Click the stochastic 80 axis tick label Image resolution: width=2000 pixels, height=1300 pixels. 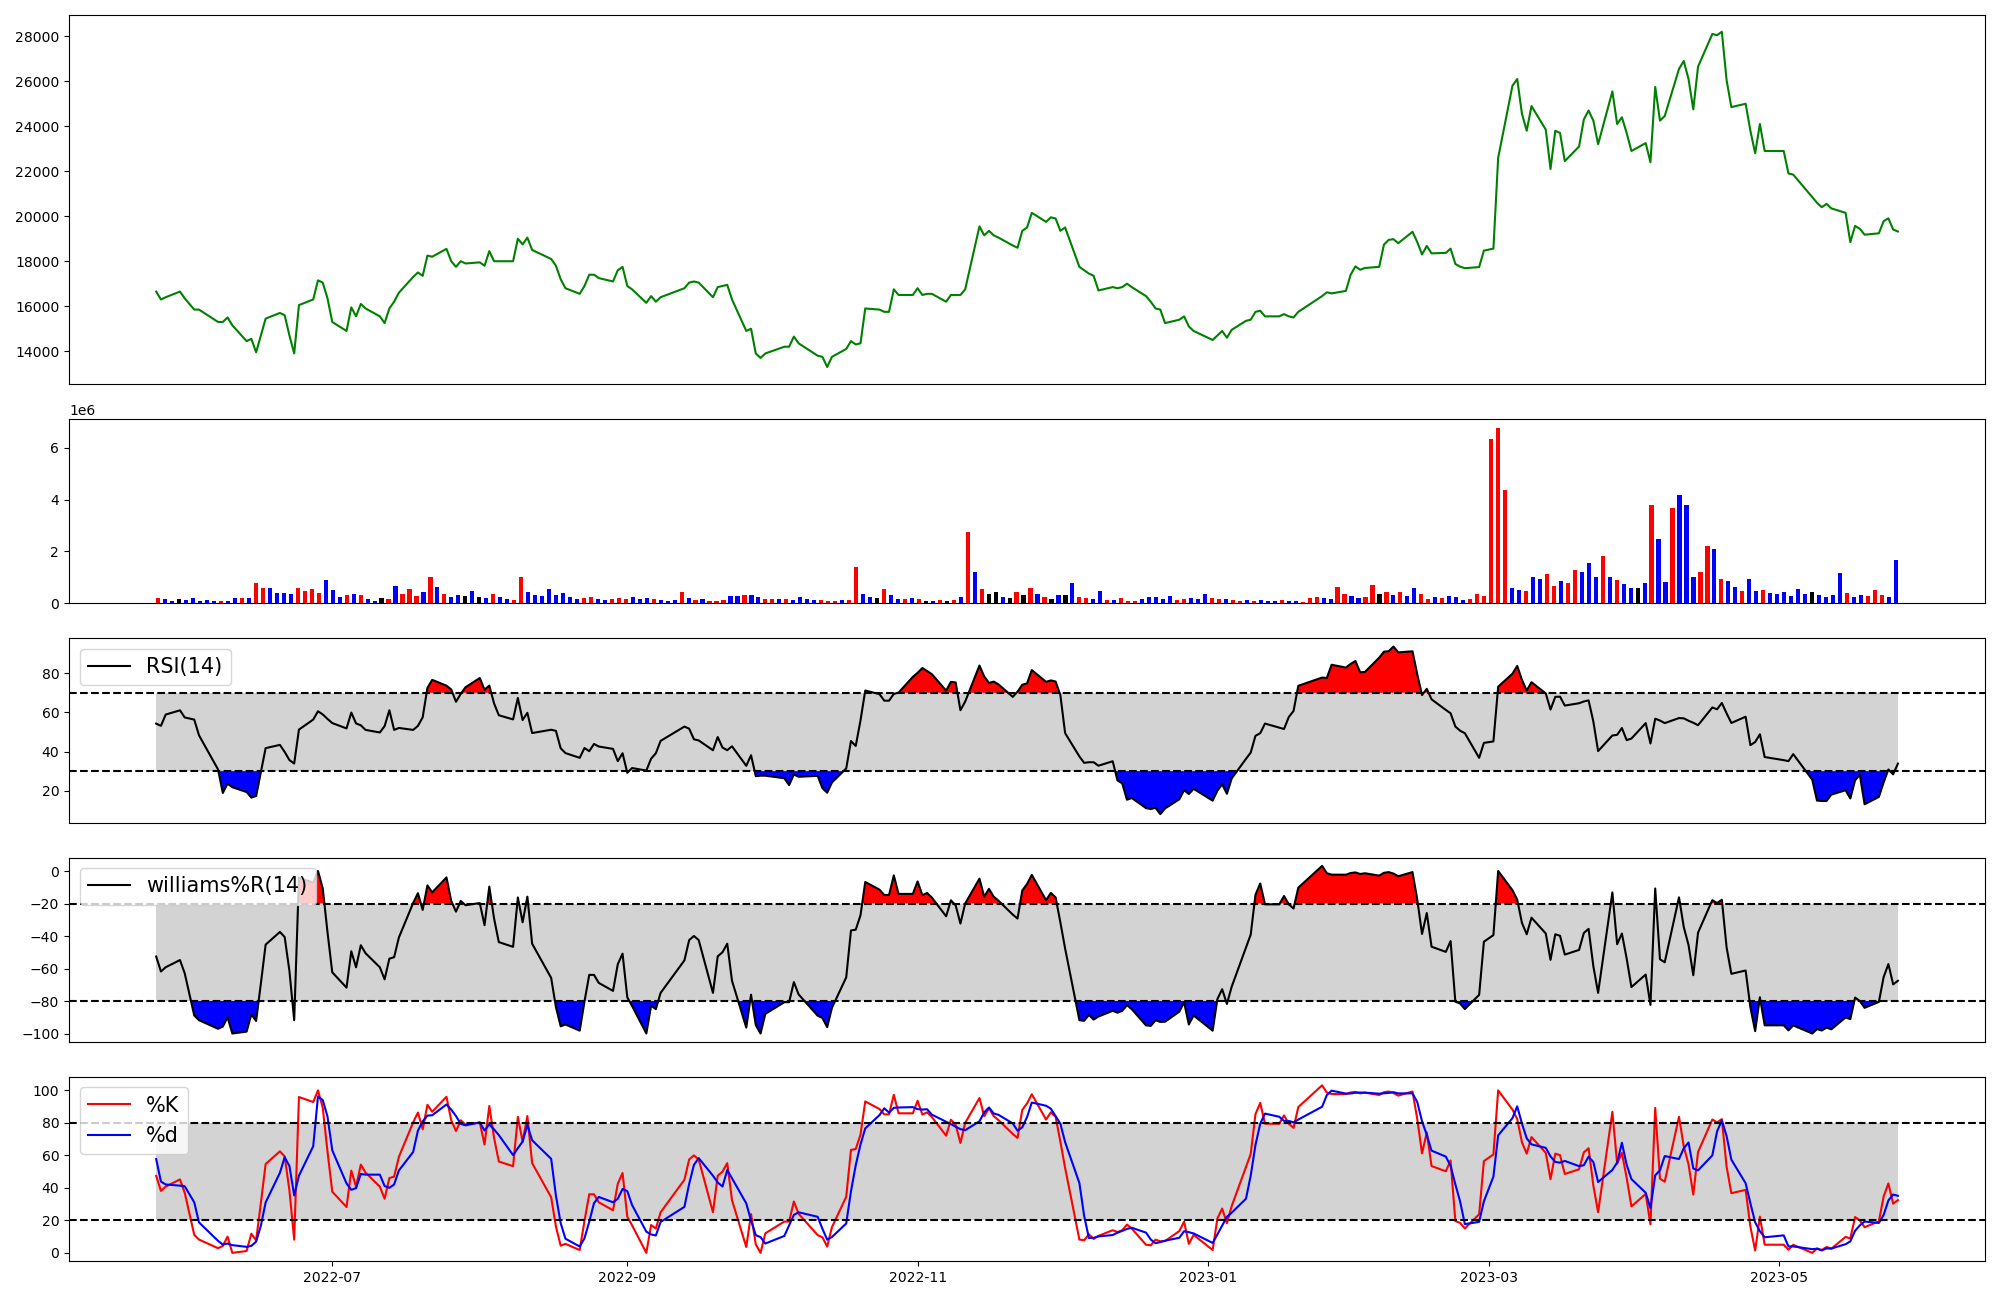(x=50, y=1123)
